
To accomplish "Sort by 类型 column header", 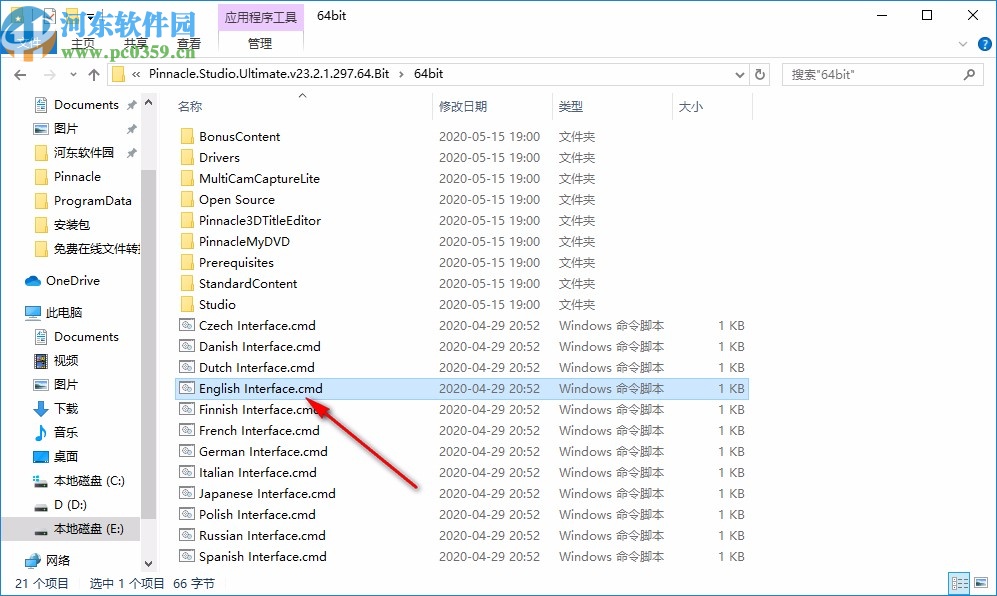I will pos(570,106).
